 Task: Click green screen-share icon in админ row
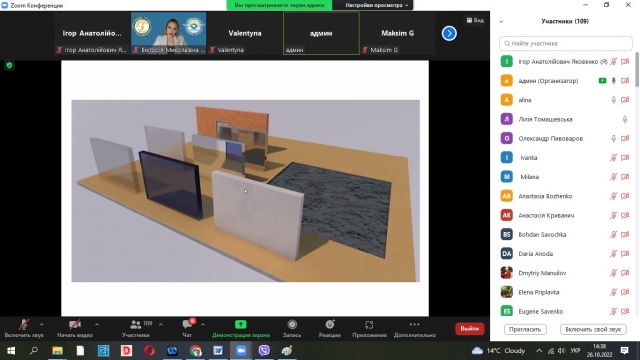click(x=602, y=81)
